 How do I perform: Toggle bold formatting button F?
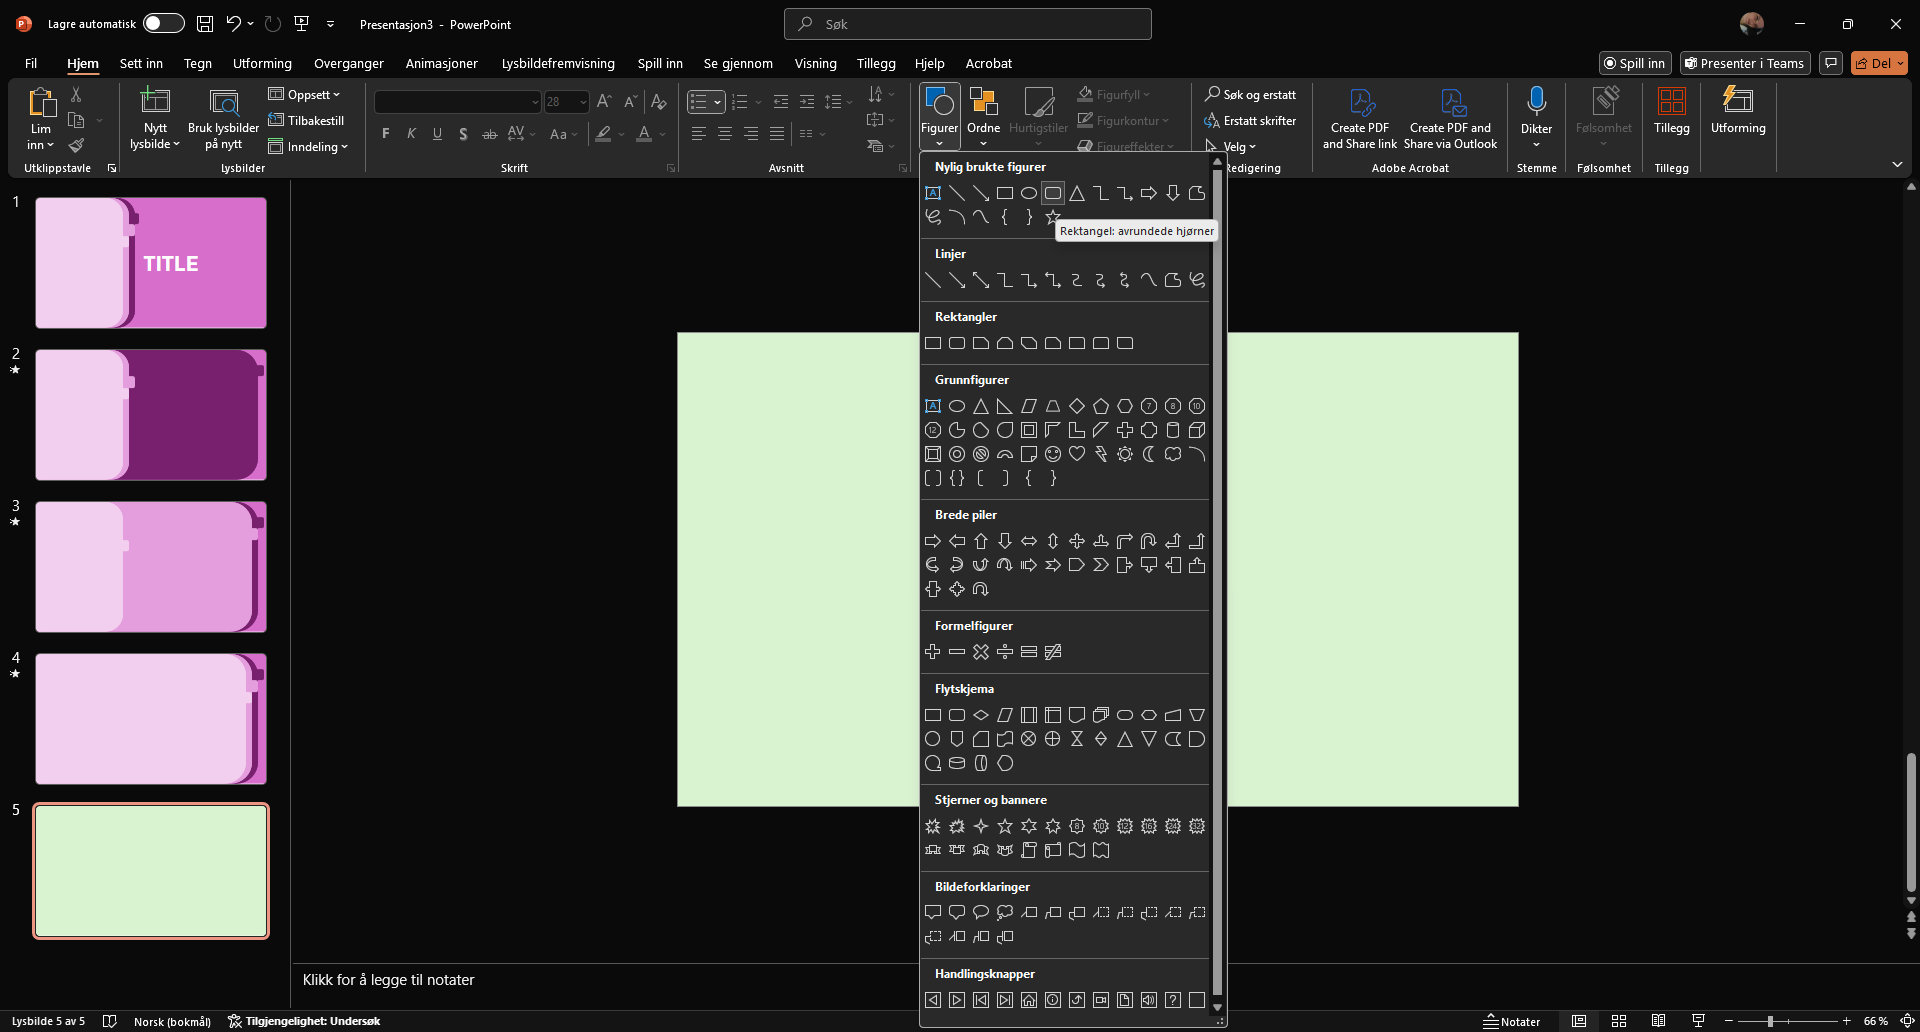point(386,134)
